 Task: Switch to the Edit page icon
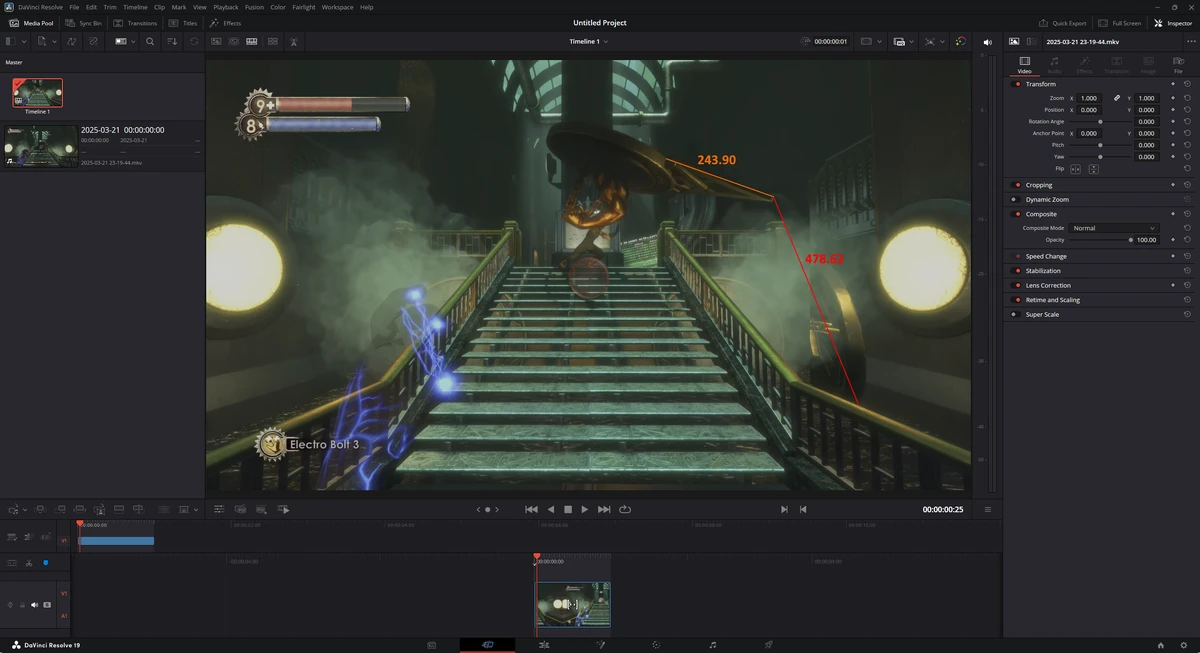pyautogui.click(x=544, y=645)
